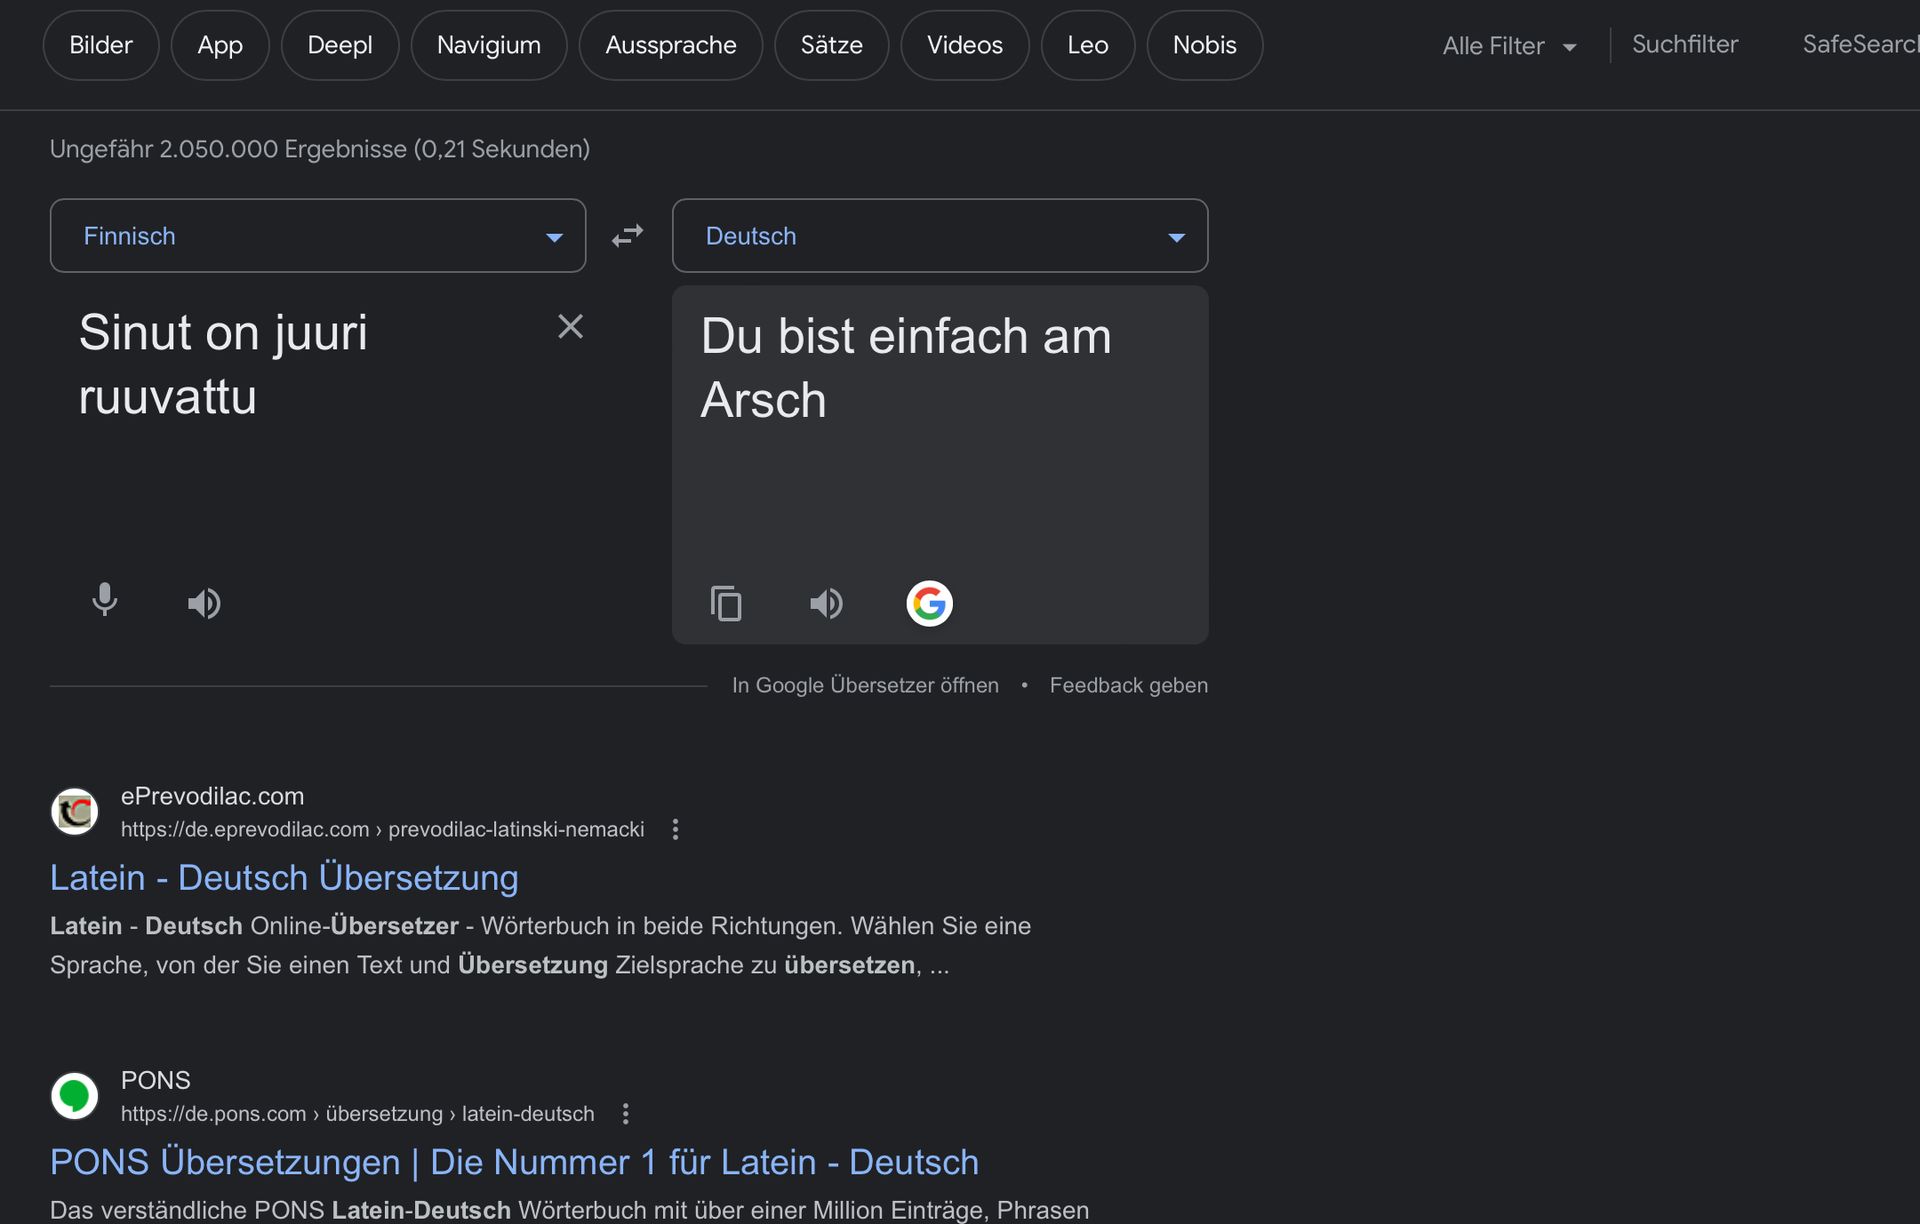Expand the Alle Filter dropdown

pyautogui.click(x=1509, y=46)
